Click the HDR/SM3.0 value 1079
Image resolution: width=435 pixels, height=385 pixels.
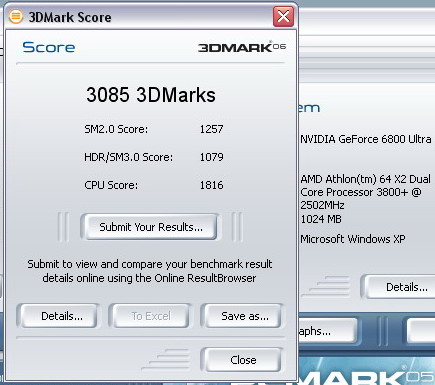click(x=211, y=157)
